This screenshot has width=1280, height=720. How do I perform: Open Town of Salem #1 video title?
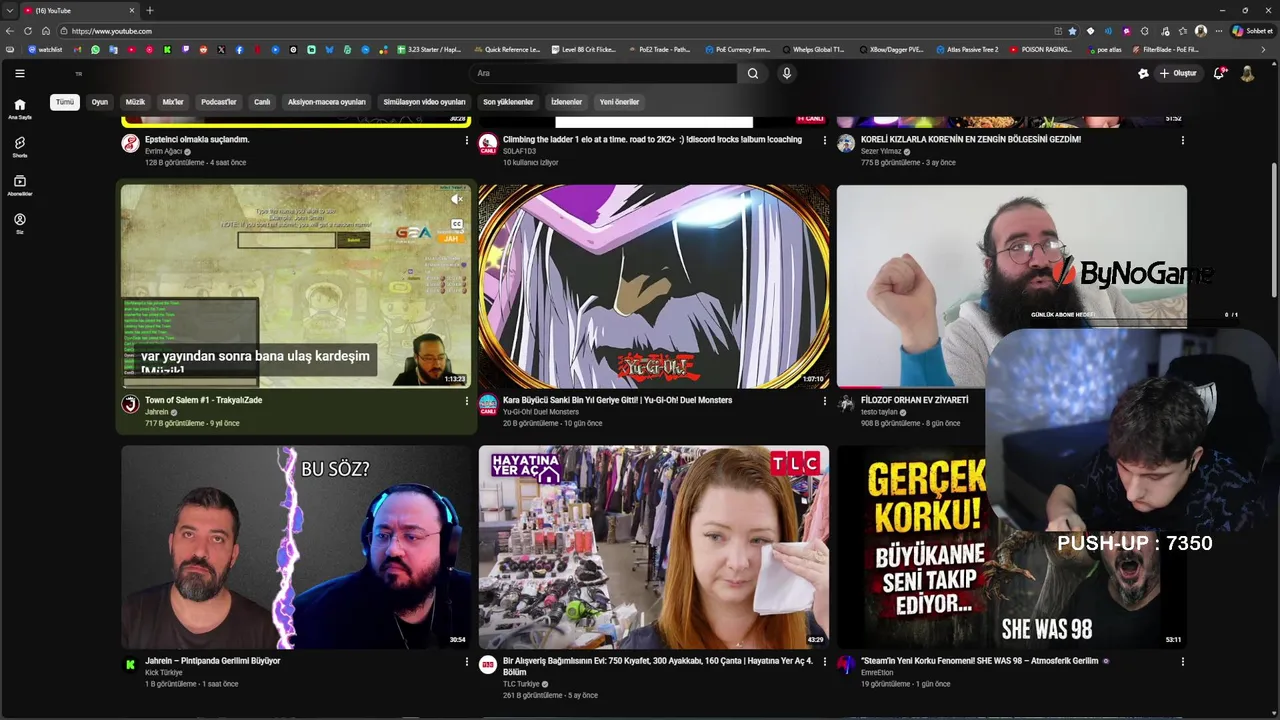pyautogui.click(x=203, y=400)
